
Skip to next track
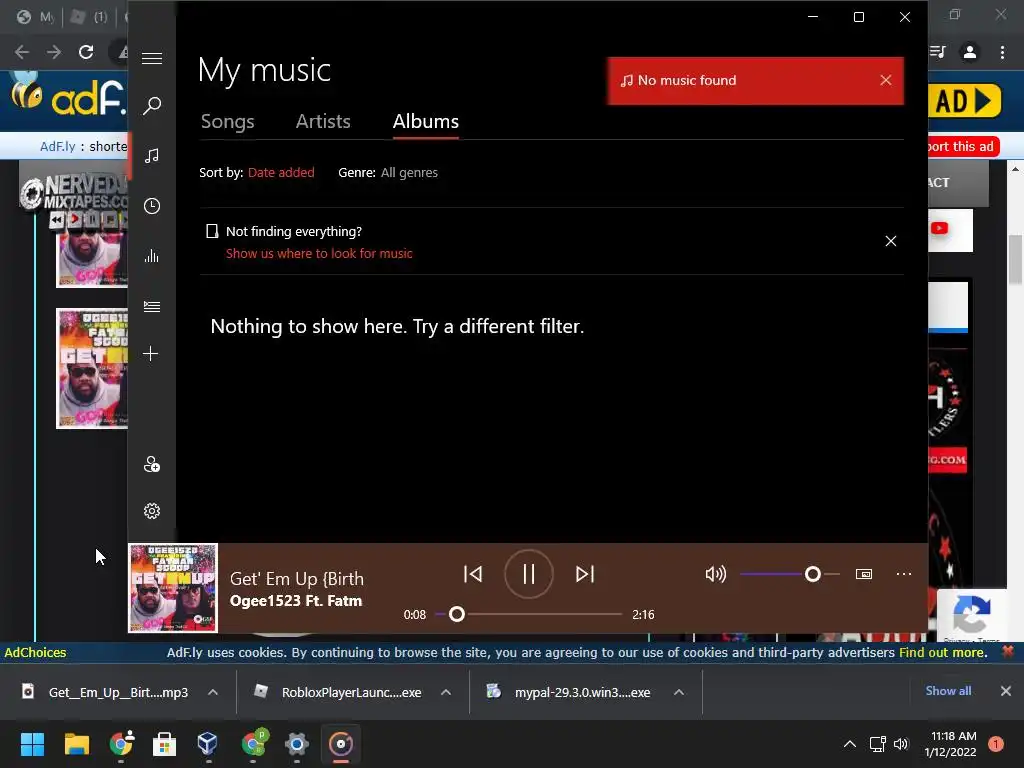click(584, 574)
